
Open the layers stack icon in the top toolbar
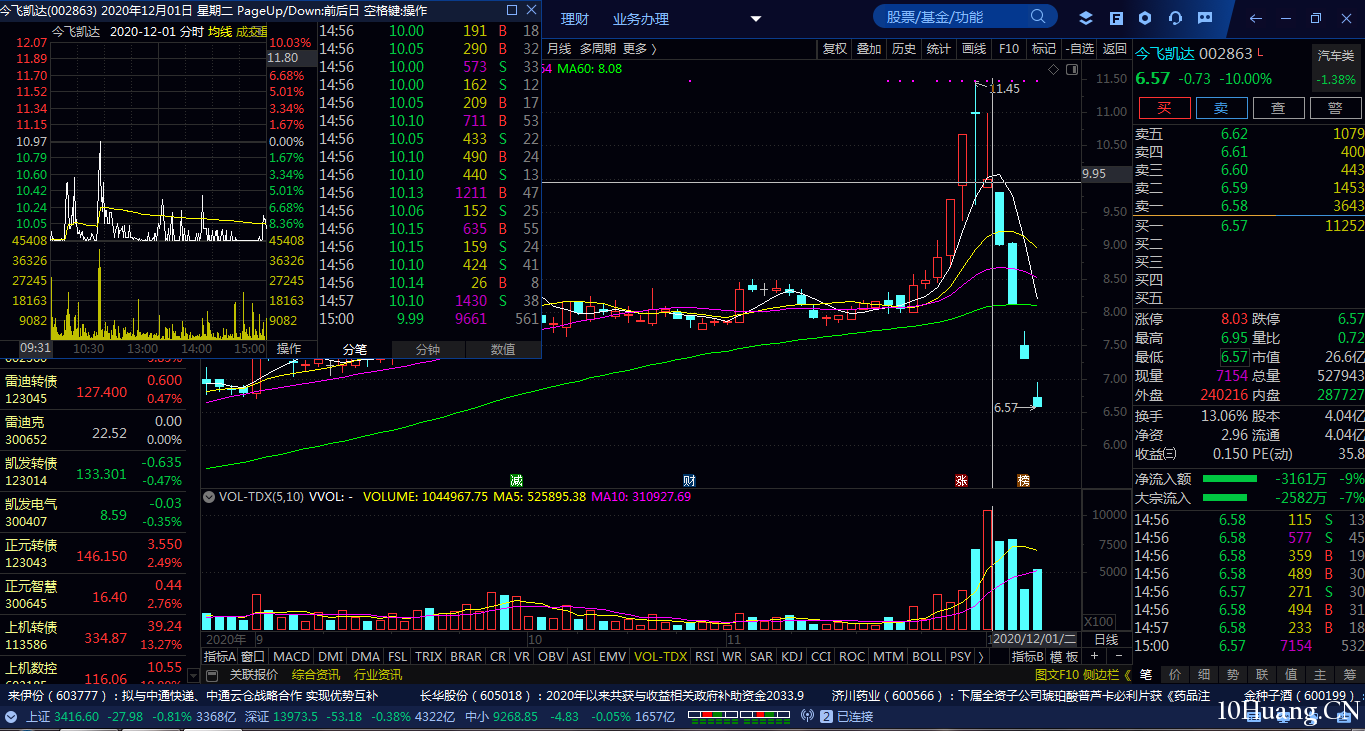tap(1086, 18)
